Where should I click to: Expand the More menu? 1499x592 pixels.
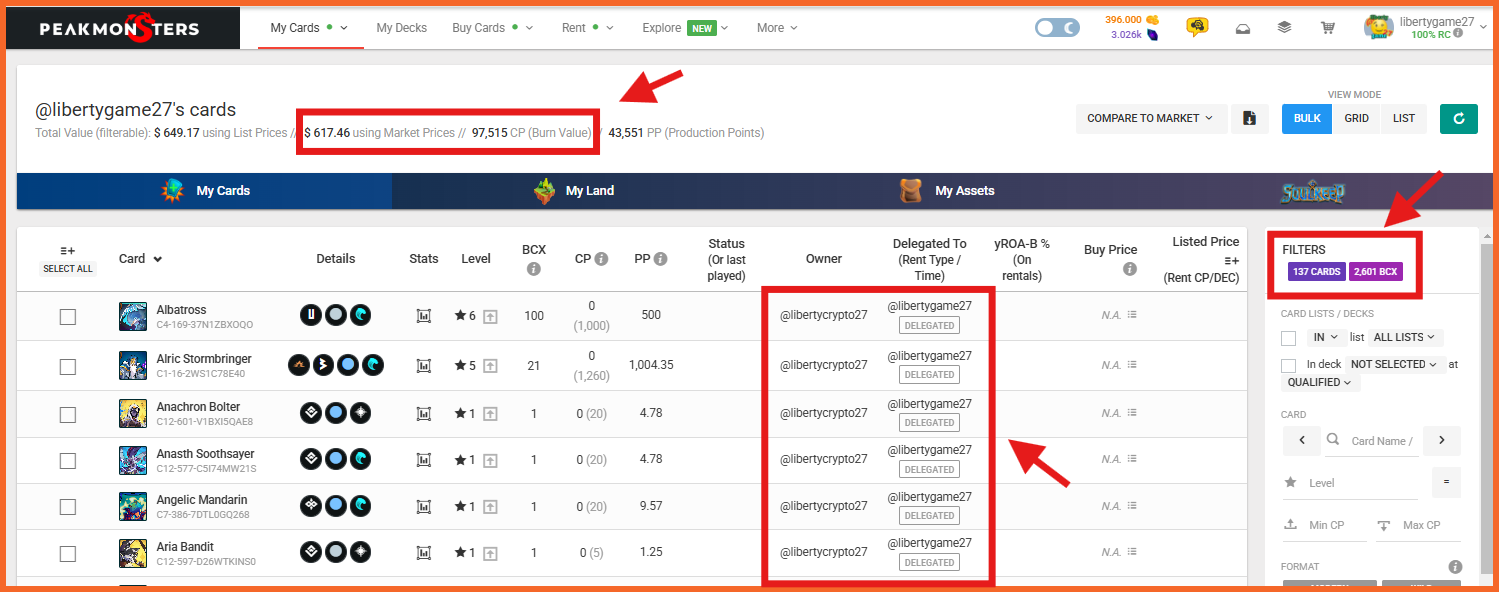(777, 28)
